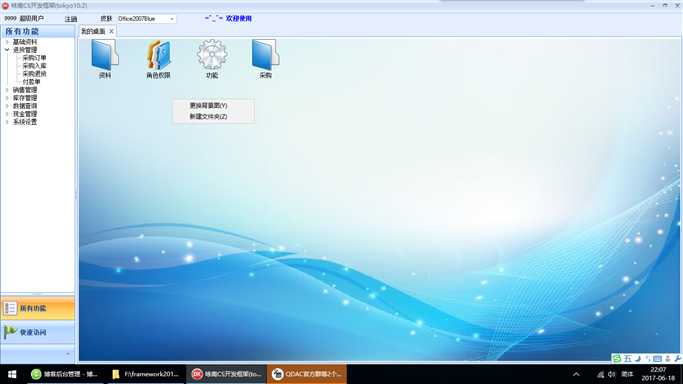Select 基础资料 tree label
Screen dimensions: 683x384
coord(25,42)
